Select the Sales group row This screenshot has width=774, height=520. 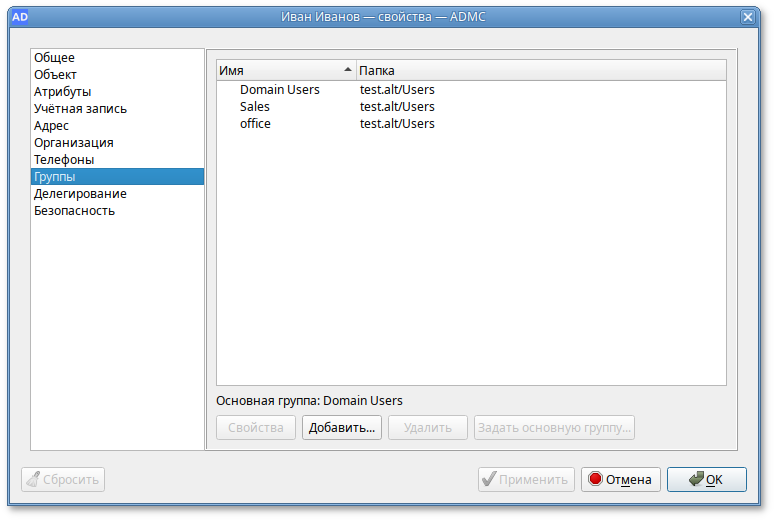(x=255, y=107)
